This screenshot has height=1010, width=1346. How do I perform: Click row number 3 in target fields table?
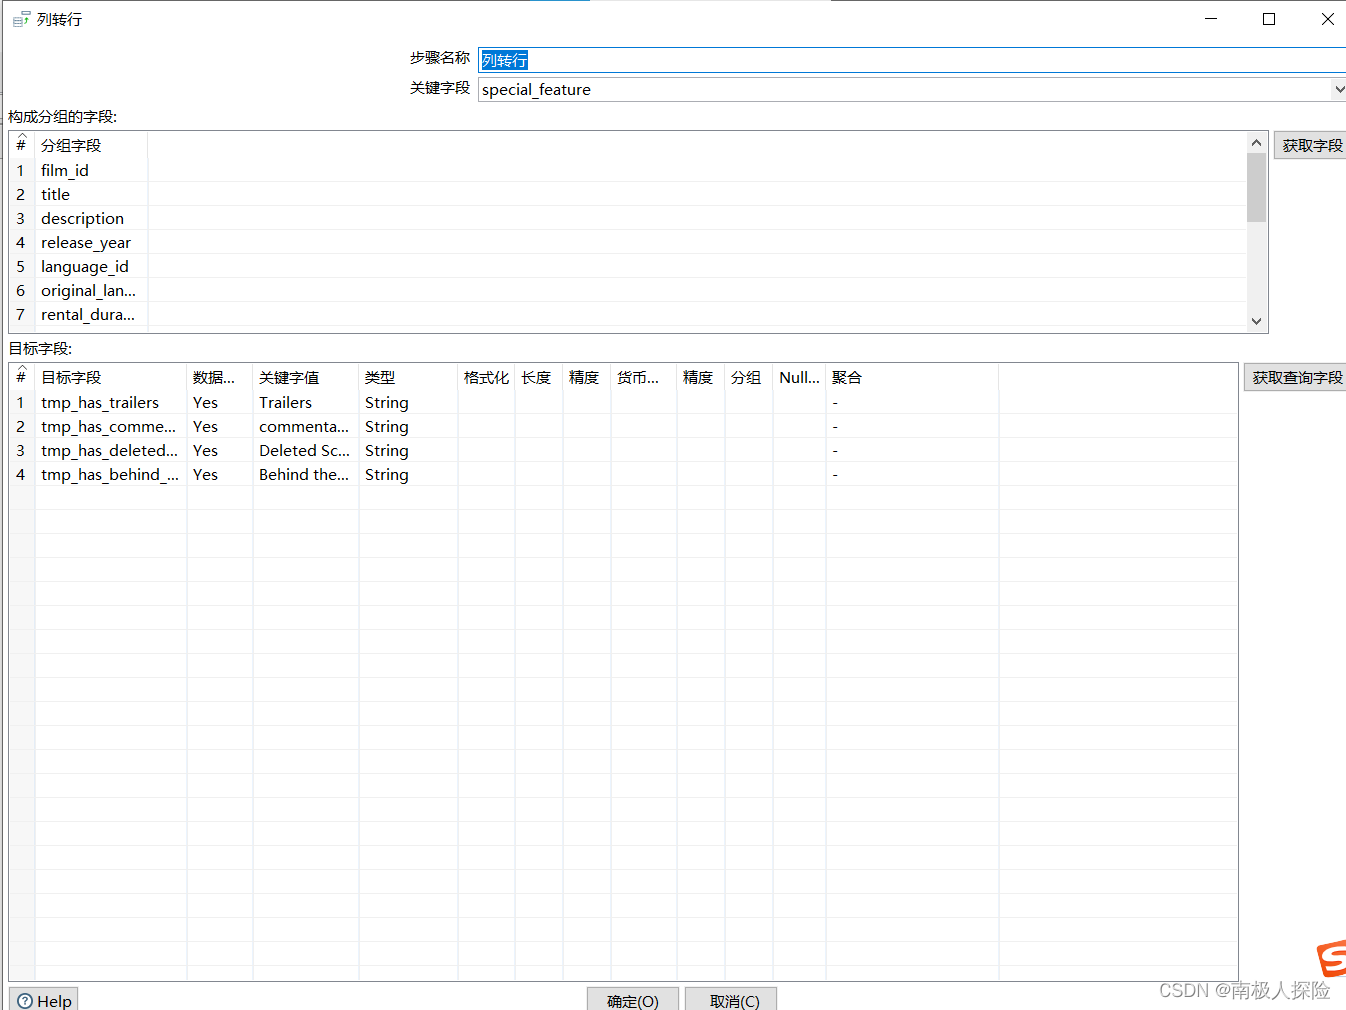click(21, 450)
